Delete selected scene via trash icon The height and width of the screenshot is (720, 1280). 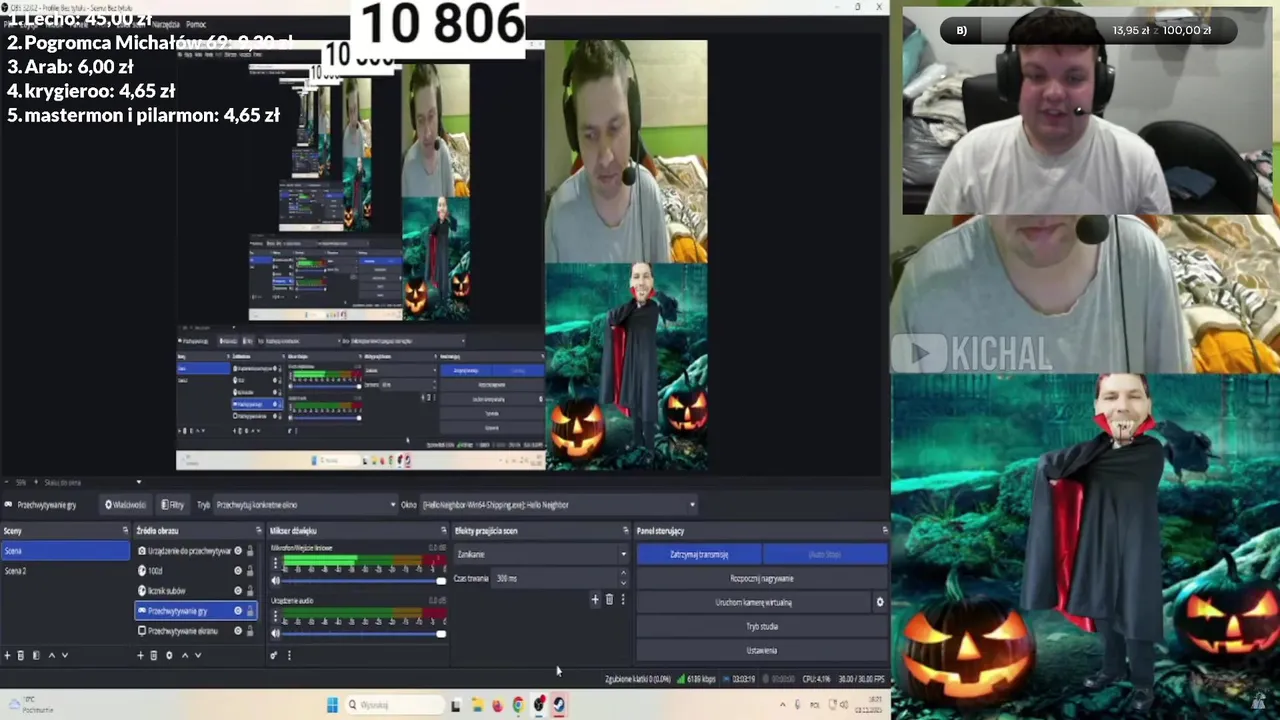coord(20,655)
